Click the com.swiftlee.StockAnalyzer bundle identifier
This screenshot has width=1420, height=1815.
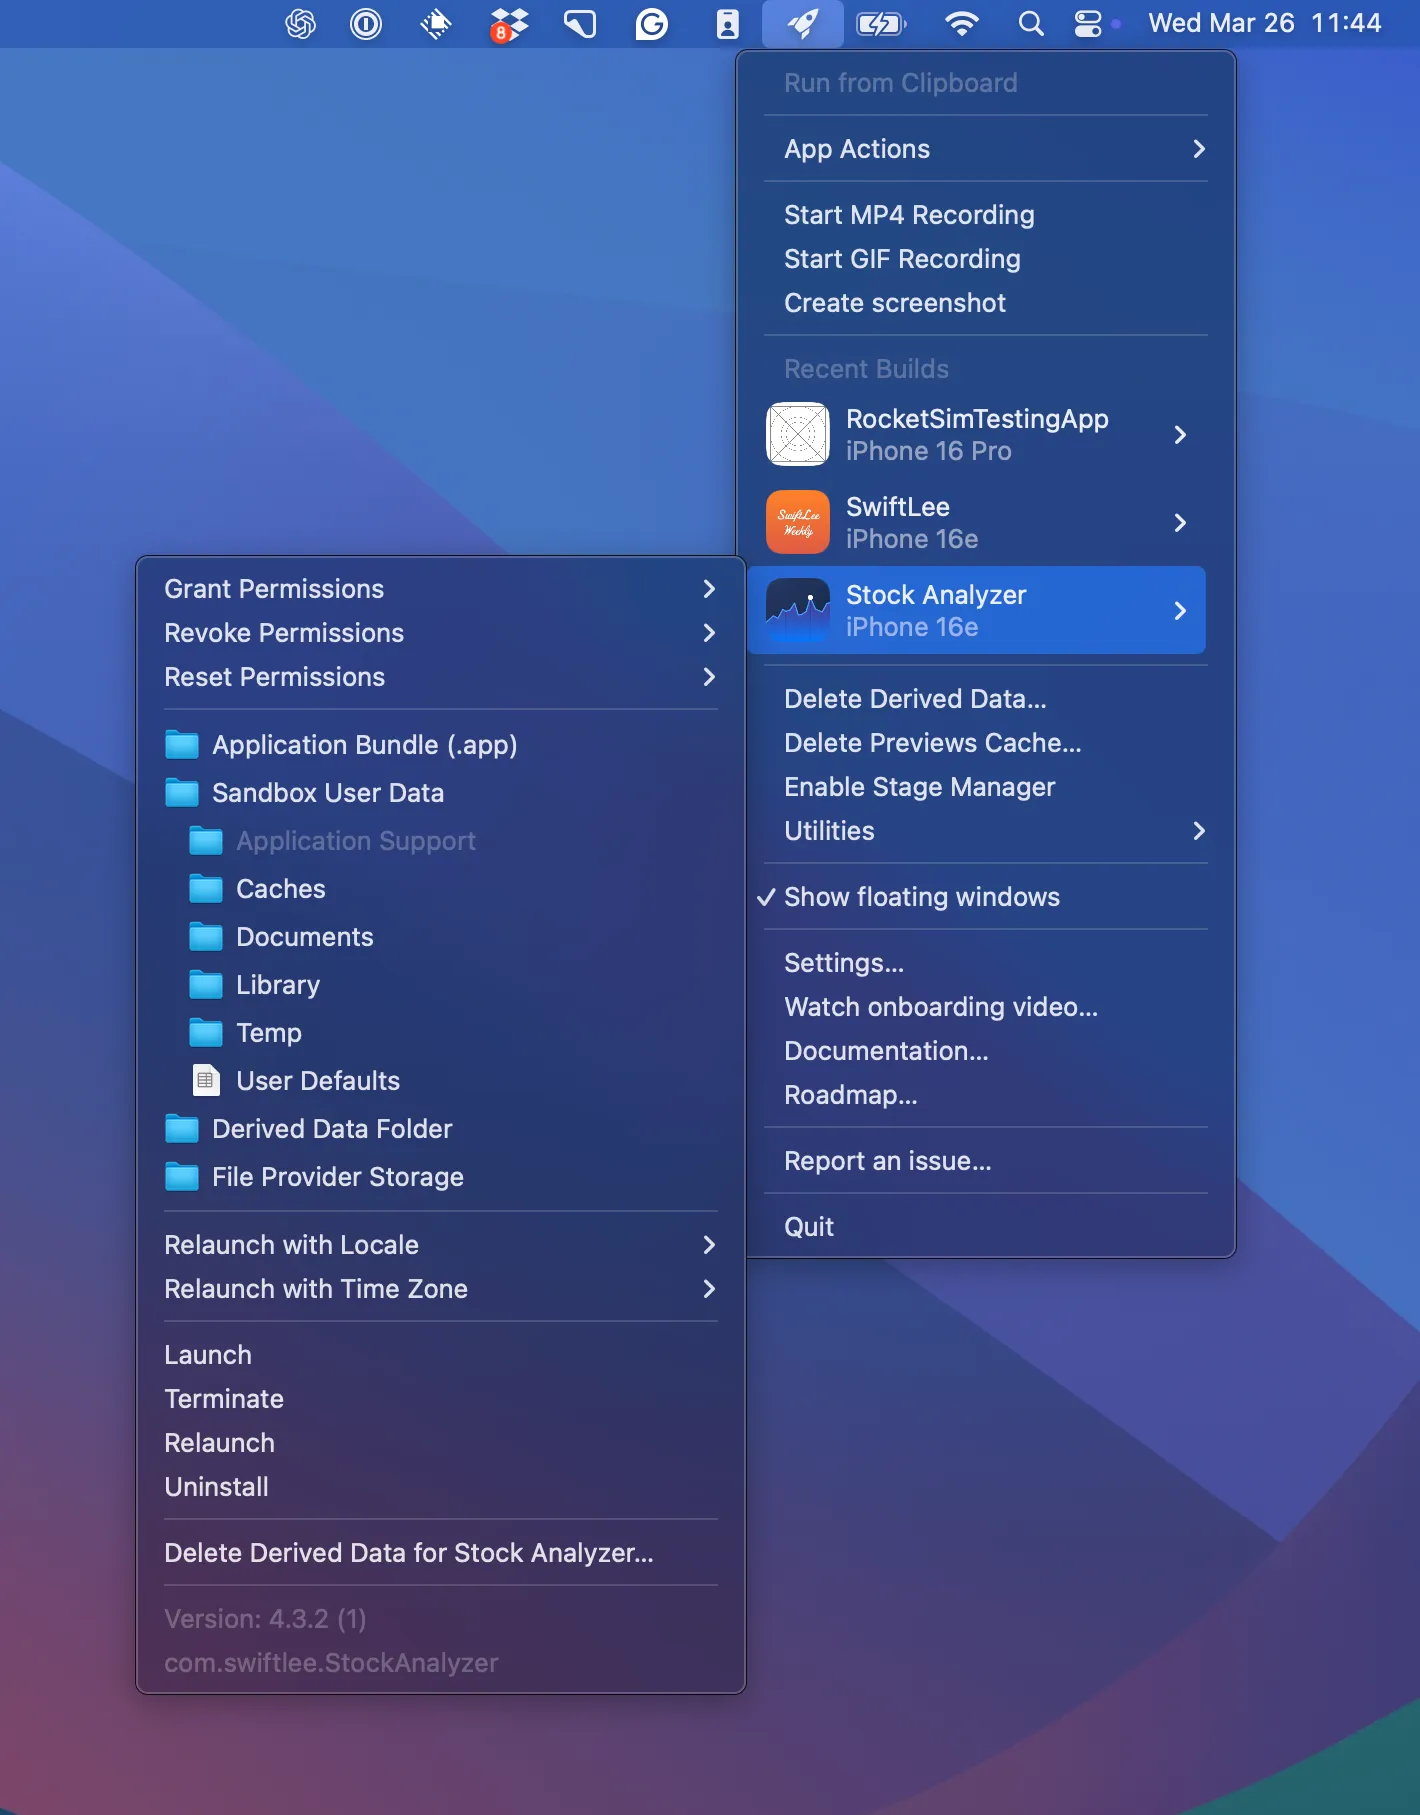331,1663
